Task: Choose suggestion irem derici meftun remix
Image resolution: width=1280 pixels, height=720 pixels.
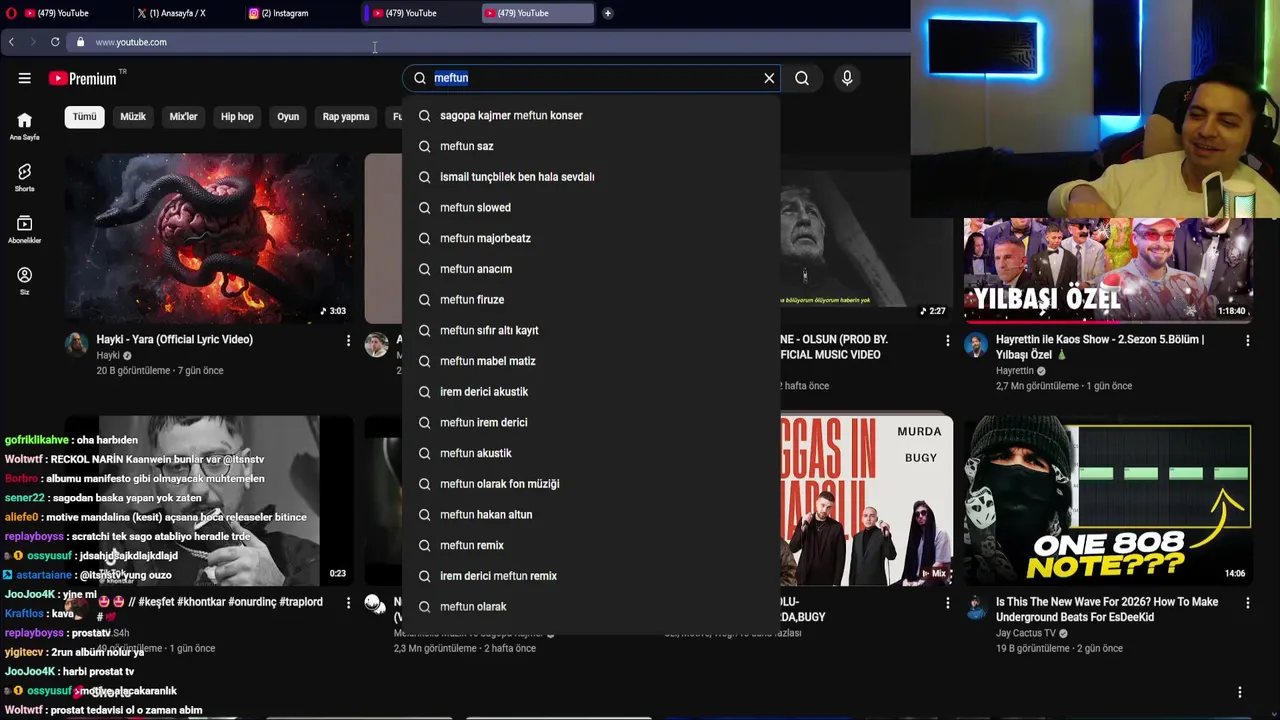Action: tap(591, 576)
